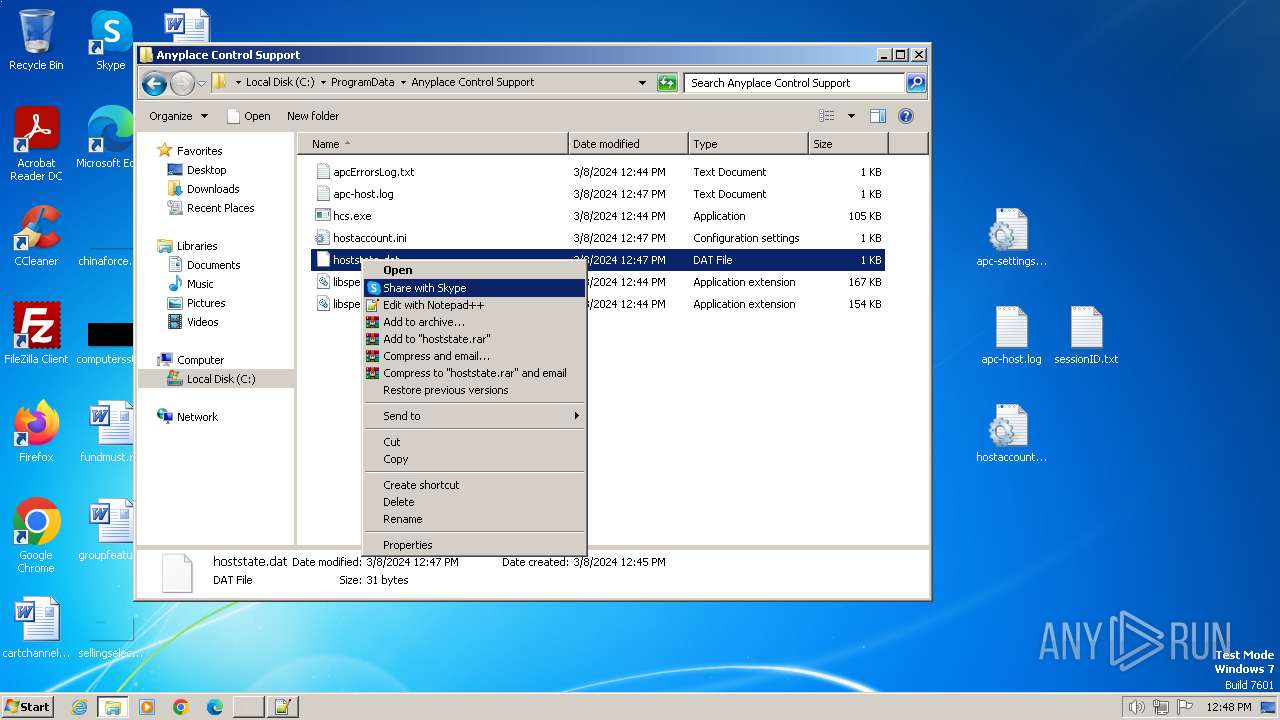
Task: Click the Forward navigation arrow in Explorer
Action: point(182,83)
